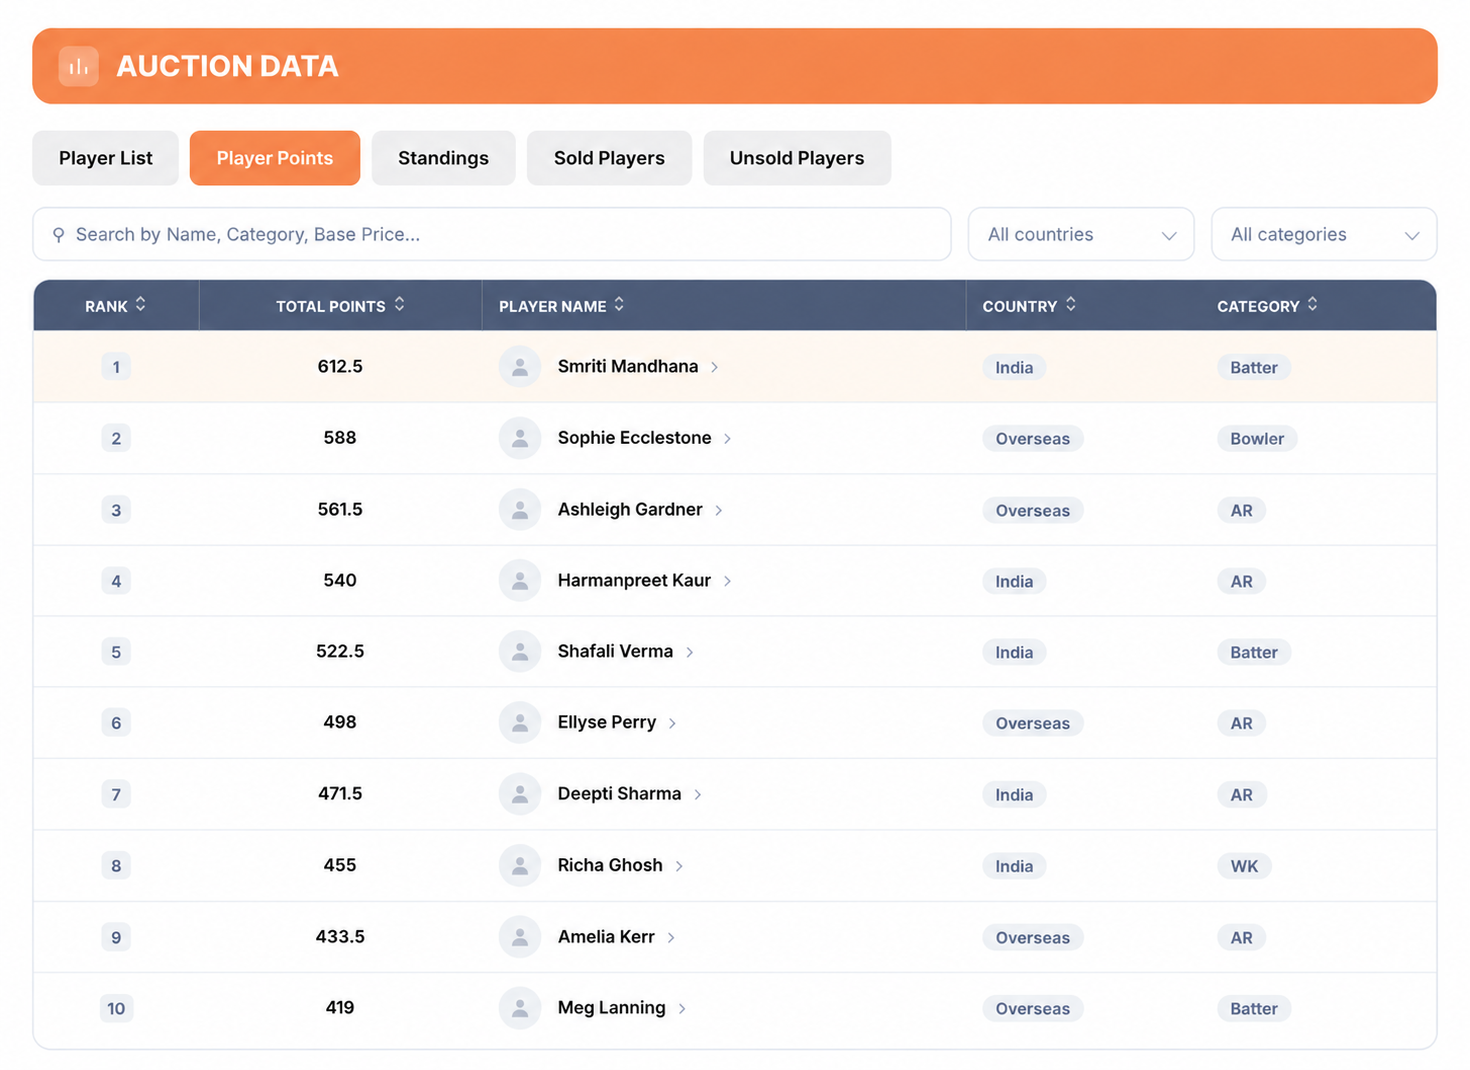Click Deepti Sharma's avatar icon
This screenshot has width=1470, height=1070.
[520, 794]
